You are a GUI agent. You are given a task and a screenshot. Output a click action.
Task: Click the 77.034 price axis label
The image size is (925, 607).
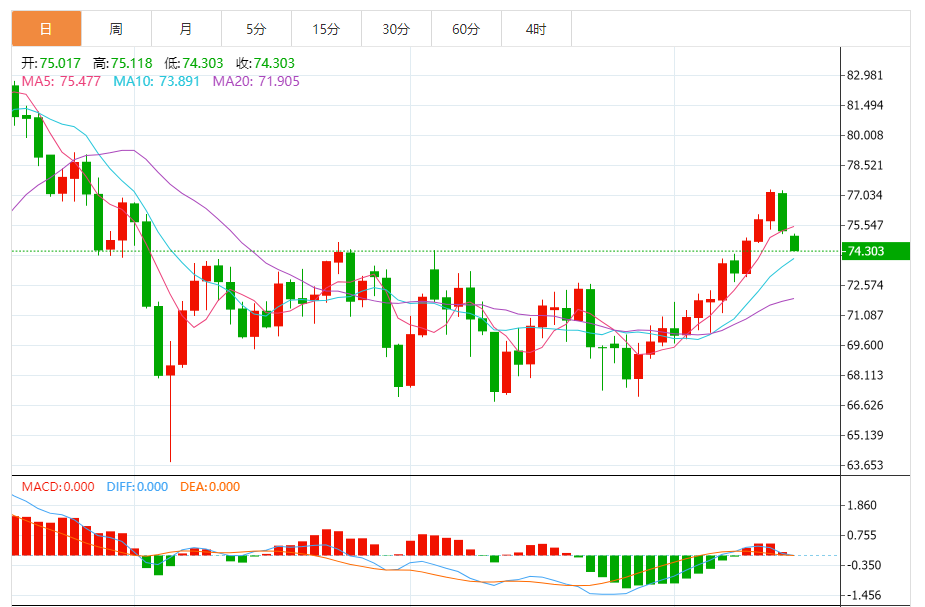(865, 195)
